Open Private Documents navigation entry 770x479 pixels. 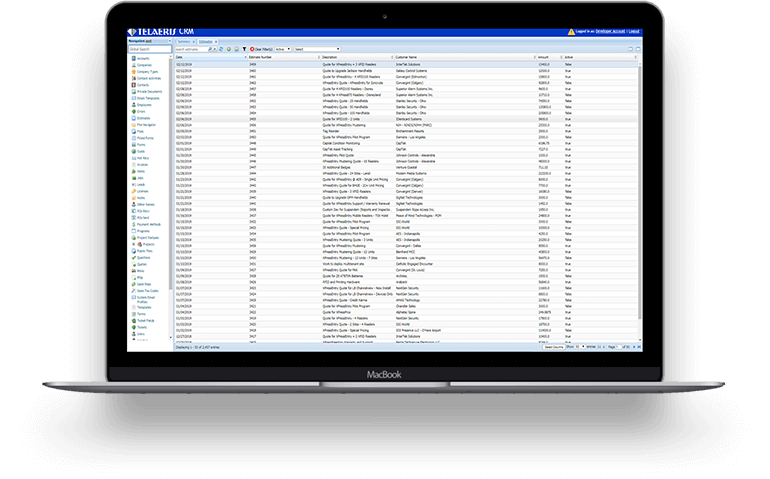tap(149, 91)
